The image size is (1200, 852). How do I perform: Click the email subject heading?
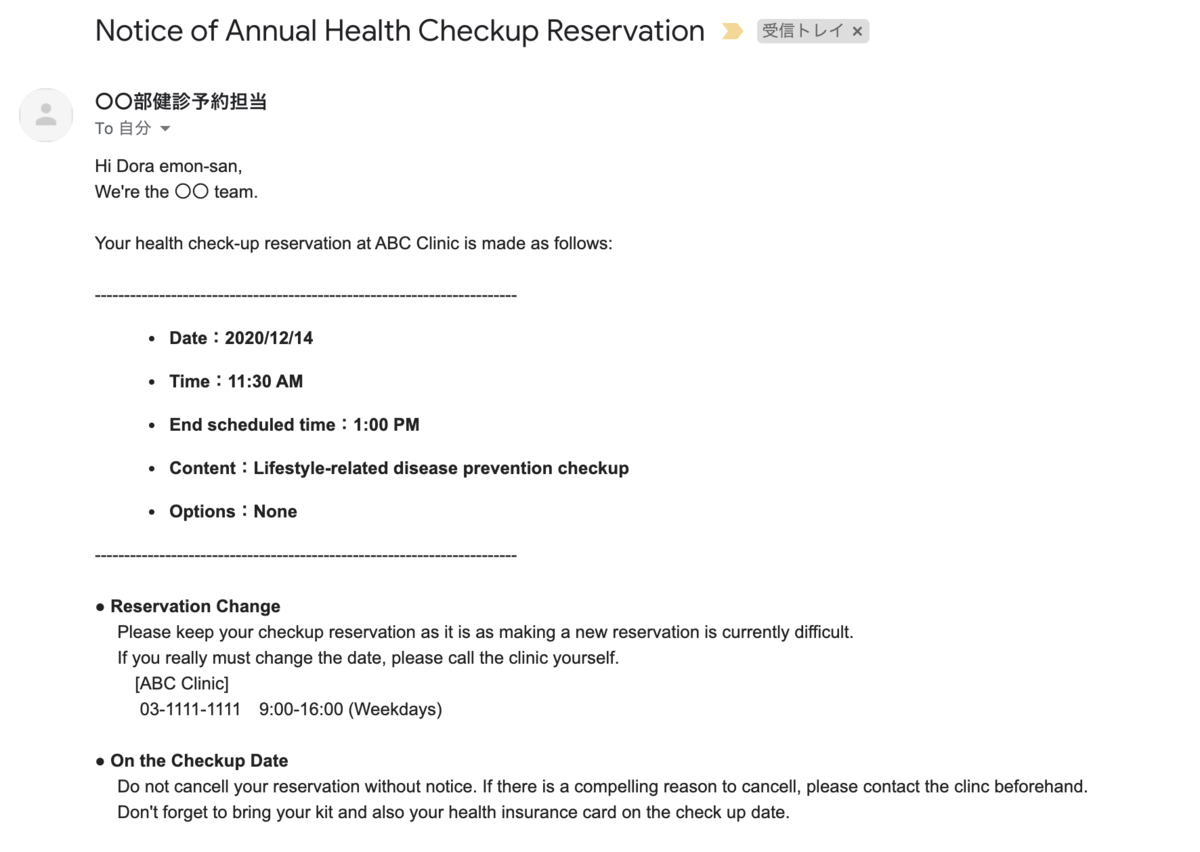[400, 31]
